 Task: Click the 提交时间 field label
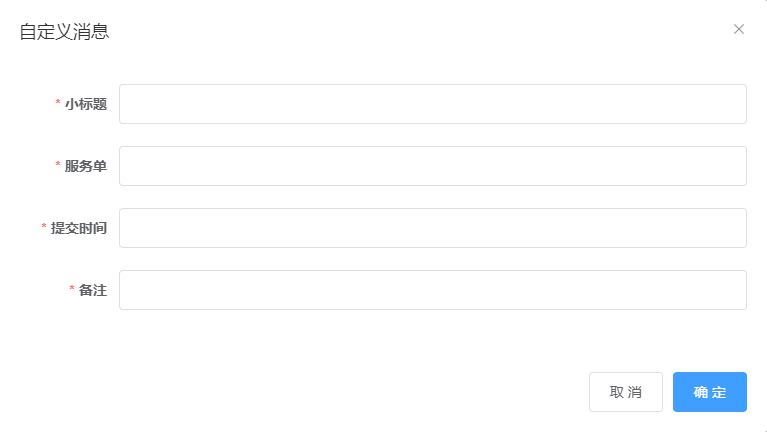(x=79, y=228)
